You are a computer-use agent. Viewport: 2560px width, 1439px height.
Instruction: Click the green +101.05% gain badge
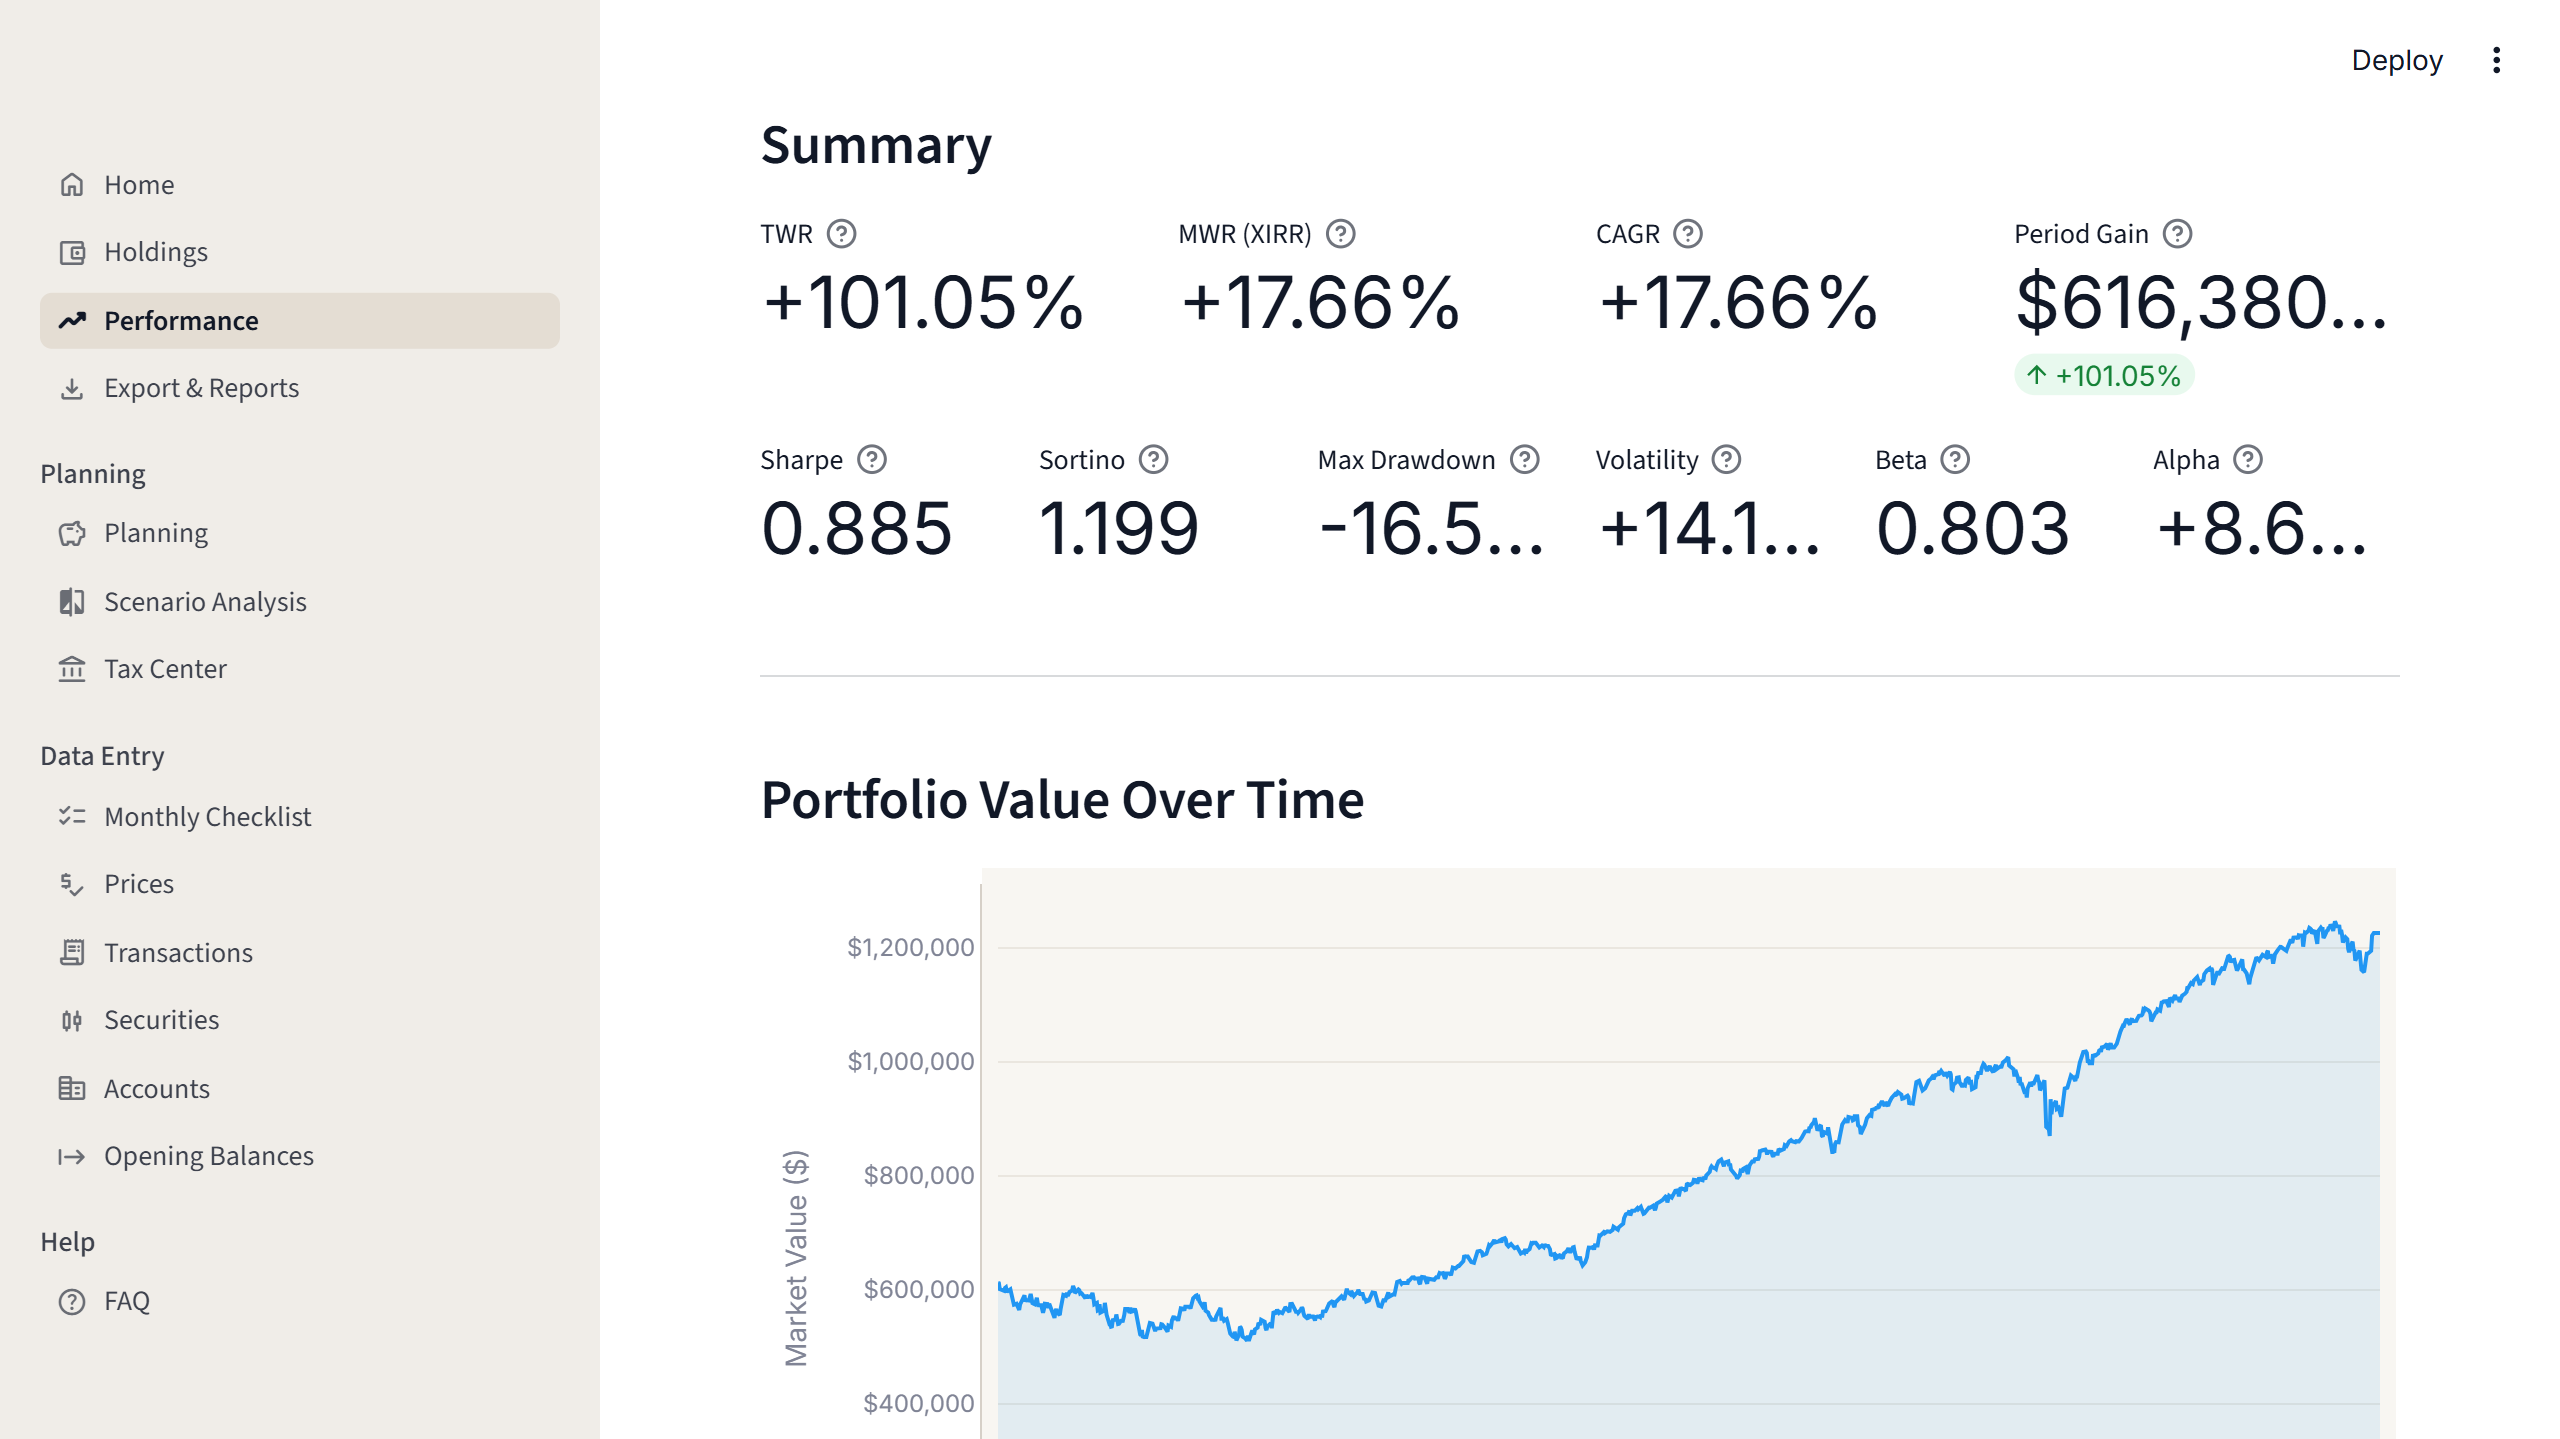click(x=2103, y=375)
